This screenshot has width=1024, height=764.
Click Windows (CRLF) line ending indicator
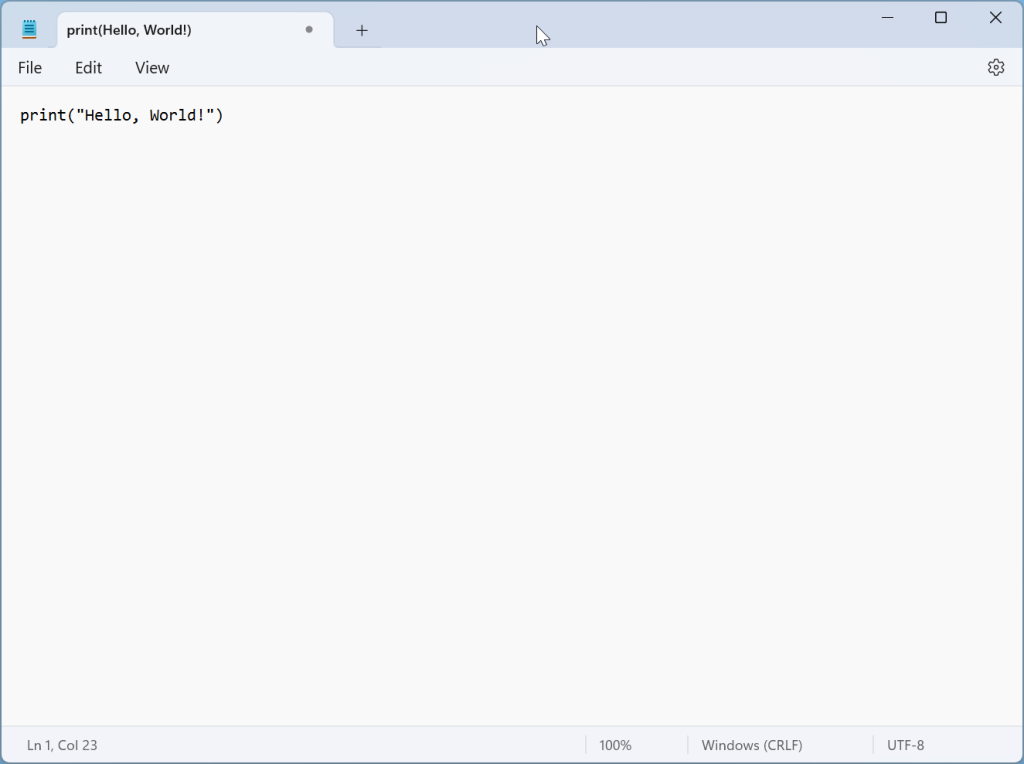pos(752,745)
